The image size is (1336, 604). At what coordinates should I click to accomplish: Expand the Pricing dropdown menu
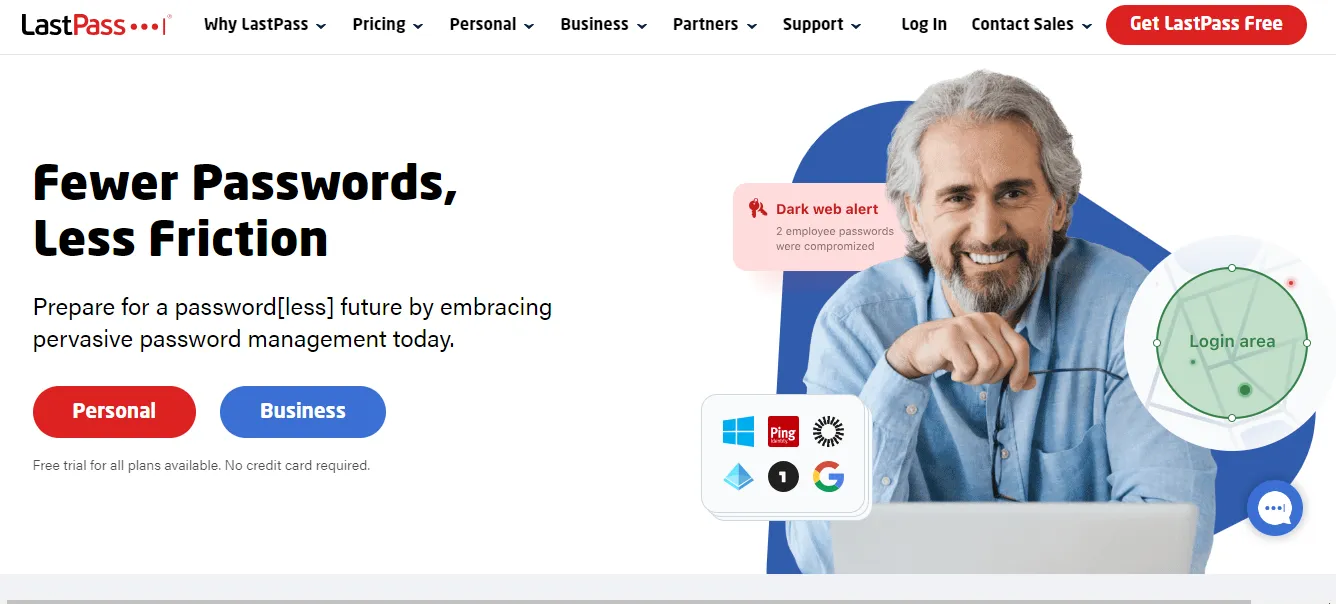[388, 25]
